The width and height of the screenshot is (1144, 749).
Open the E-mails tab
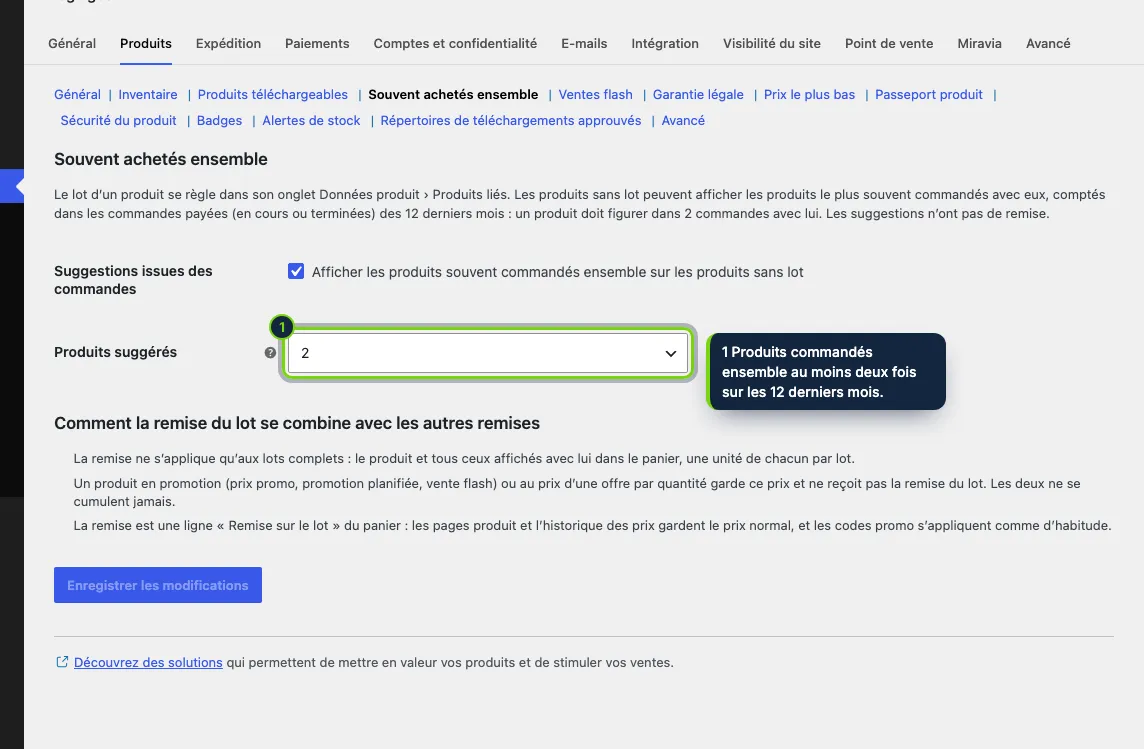[584, 43]
